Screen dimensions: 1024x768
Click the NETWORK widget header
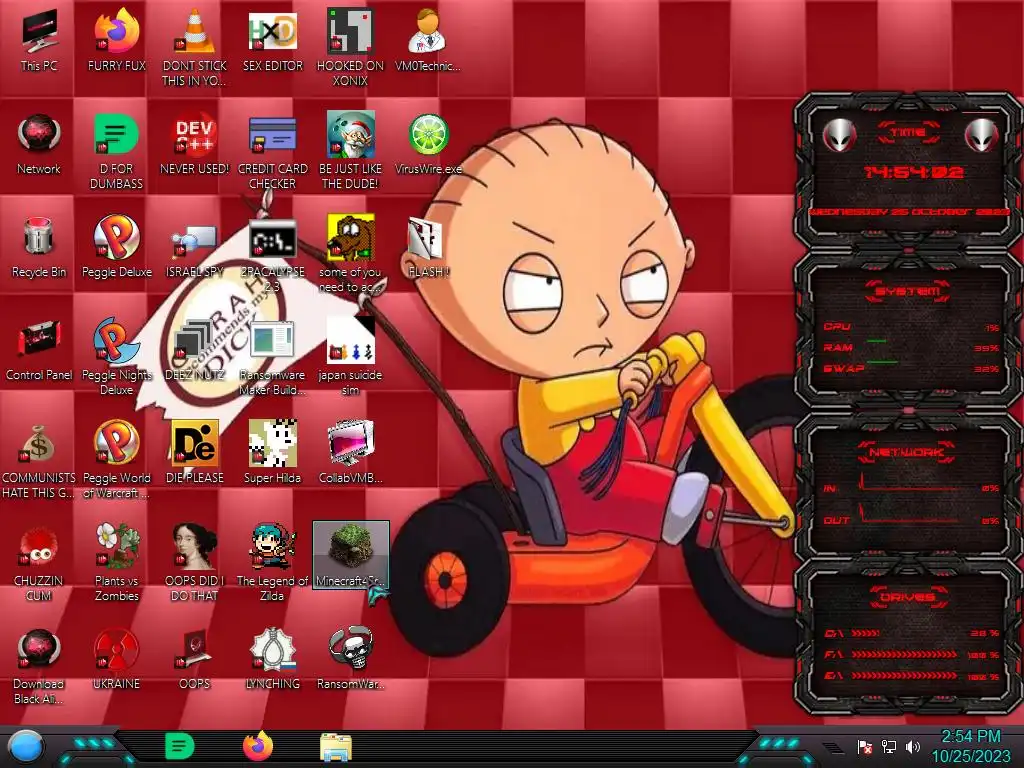pos(908,452)
